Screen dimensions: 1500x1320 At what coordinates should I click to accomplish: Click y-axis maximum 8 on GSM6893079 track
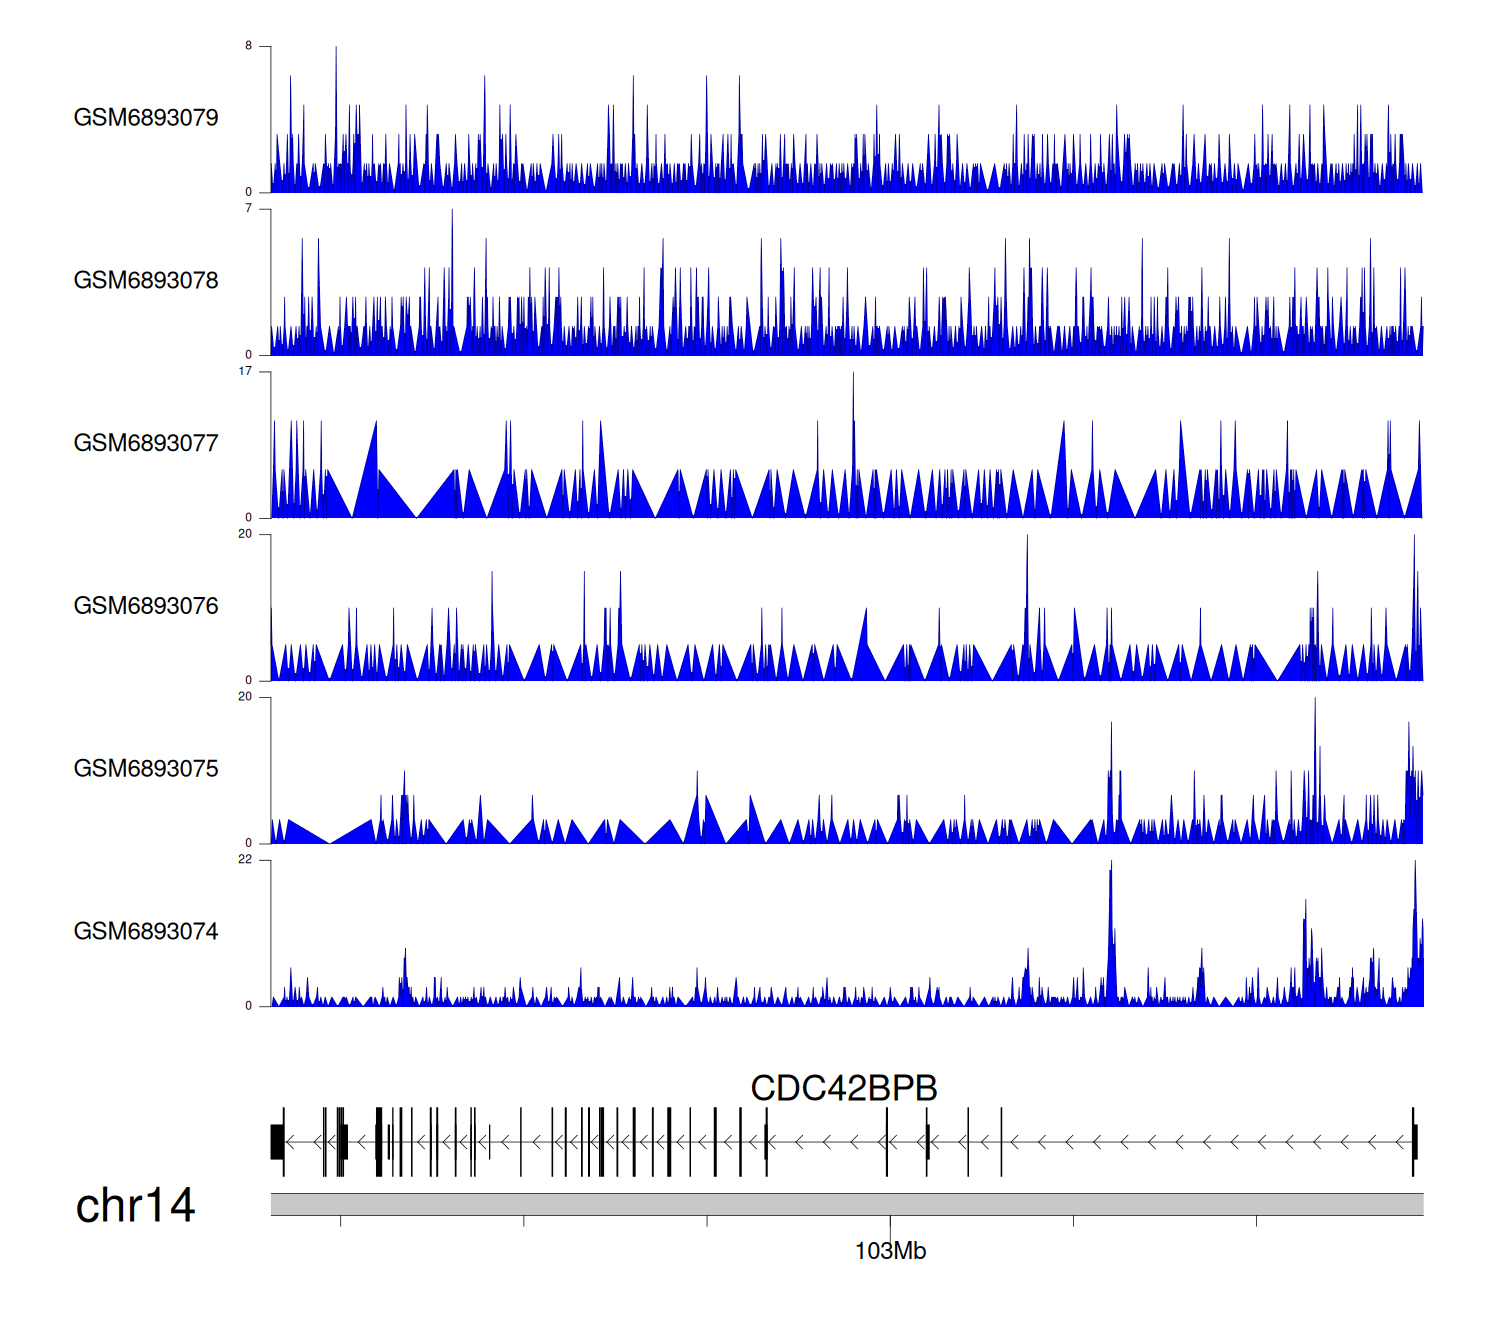tap(249, 46)
